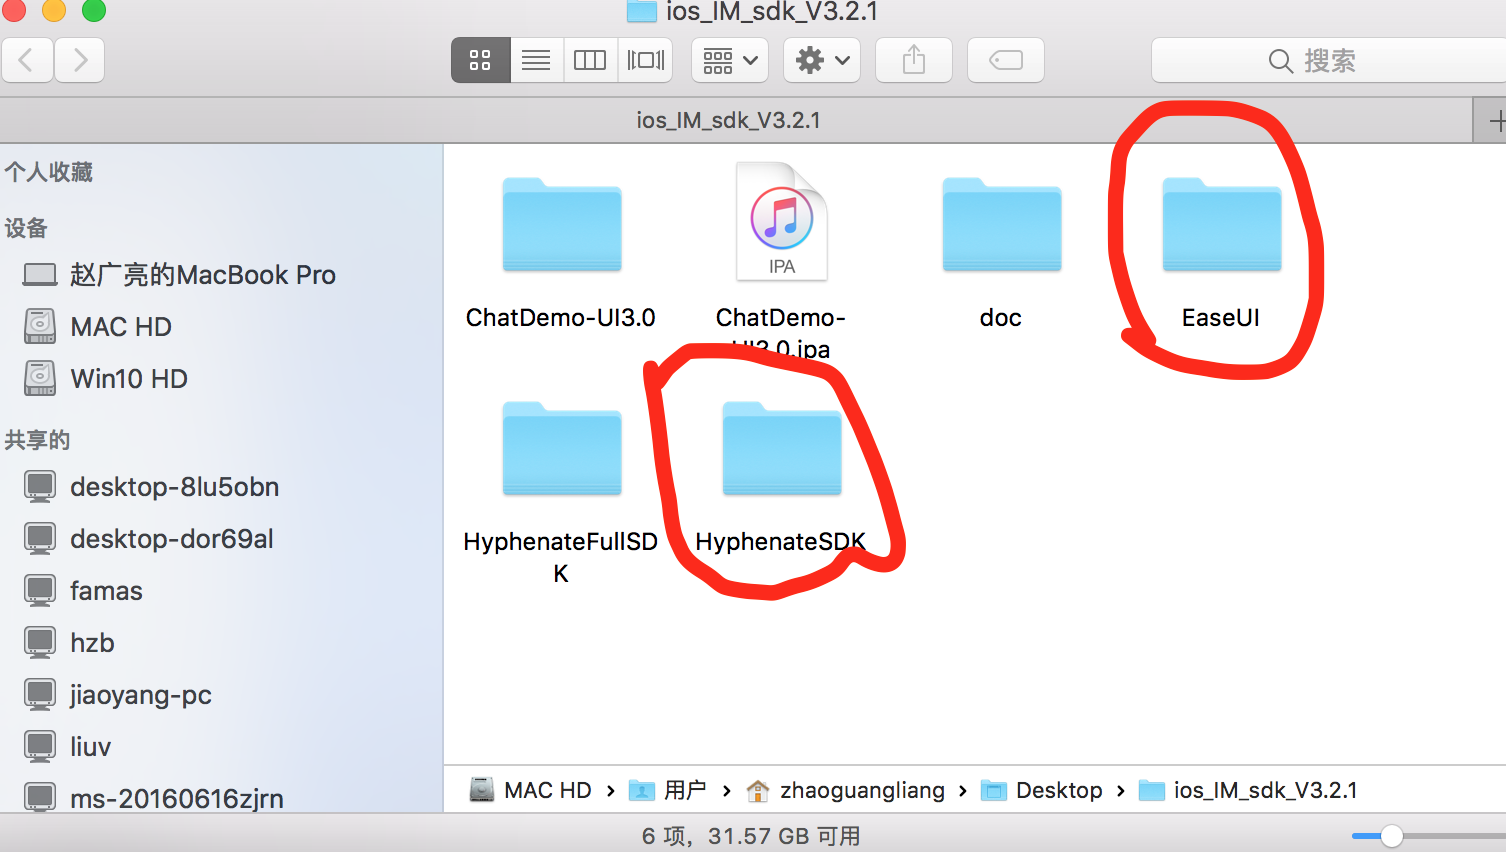This screenshot has height=852, width=1506.
Task: Select the EaseUI folder
Action: pyautogui.click(x=1221, y=227)
